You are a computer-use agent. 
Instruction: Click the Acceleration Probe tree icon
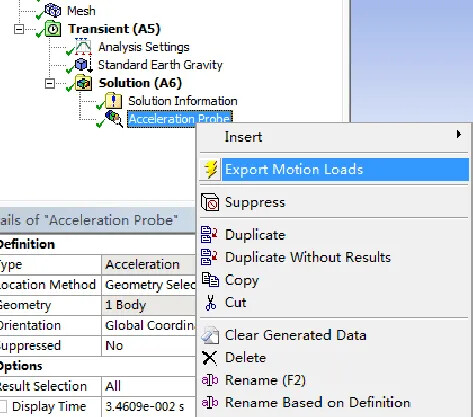(114, 119)
